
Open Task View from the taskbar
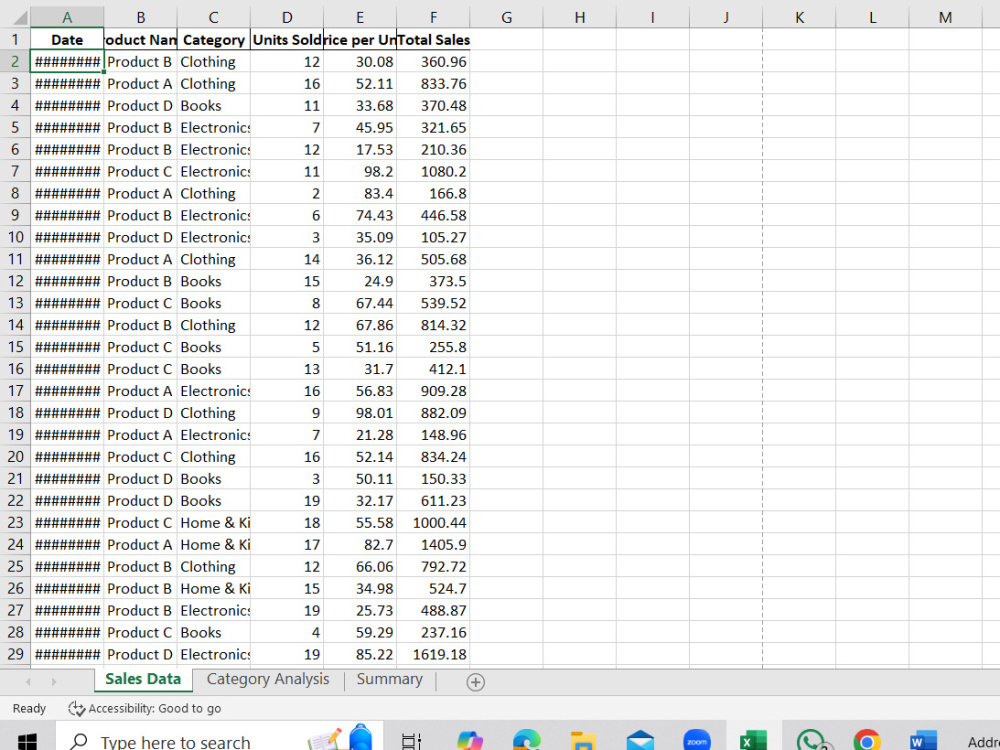411,742
